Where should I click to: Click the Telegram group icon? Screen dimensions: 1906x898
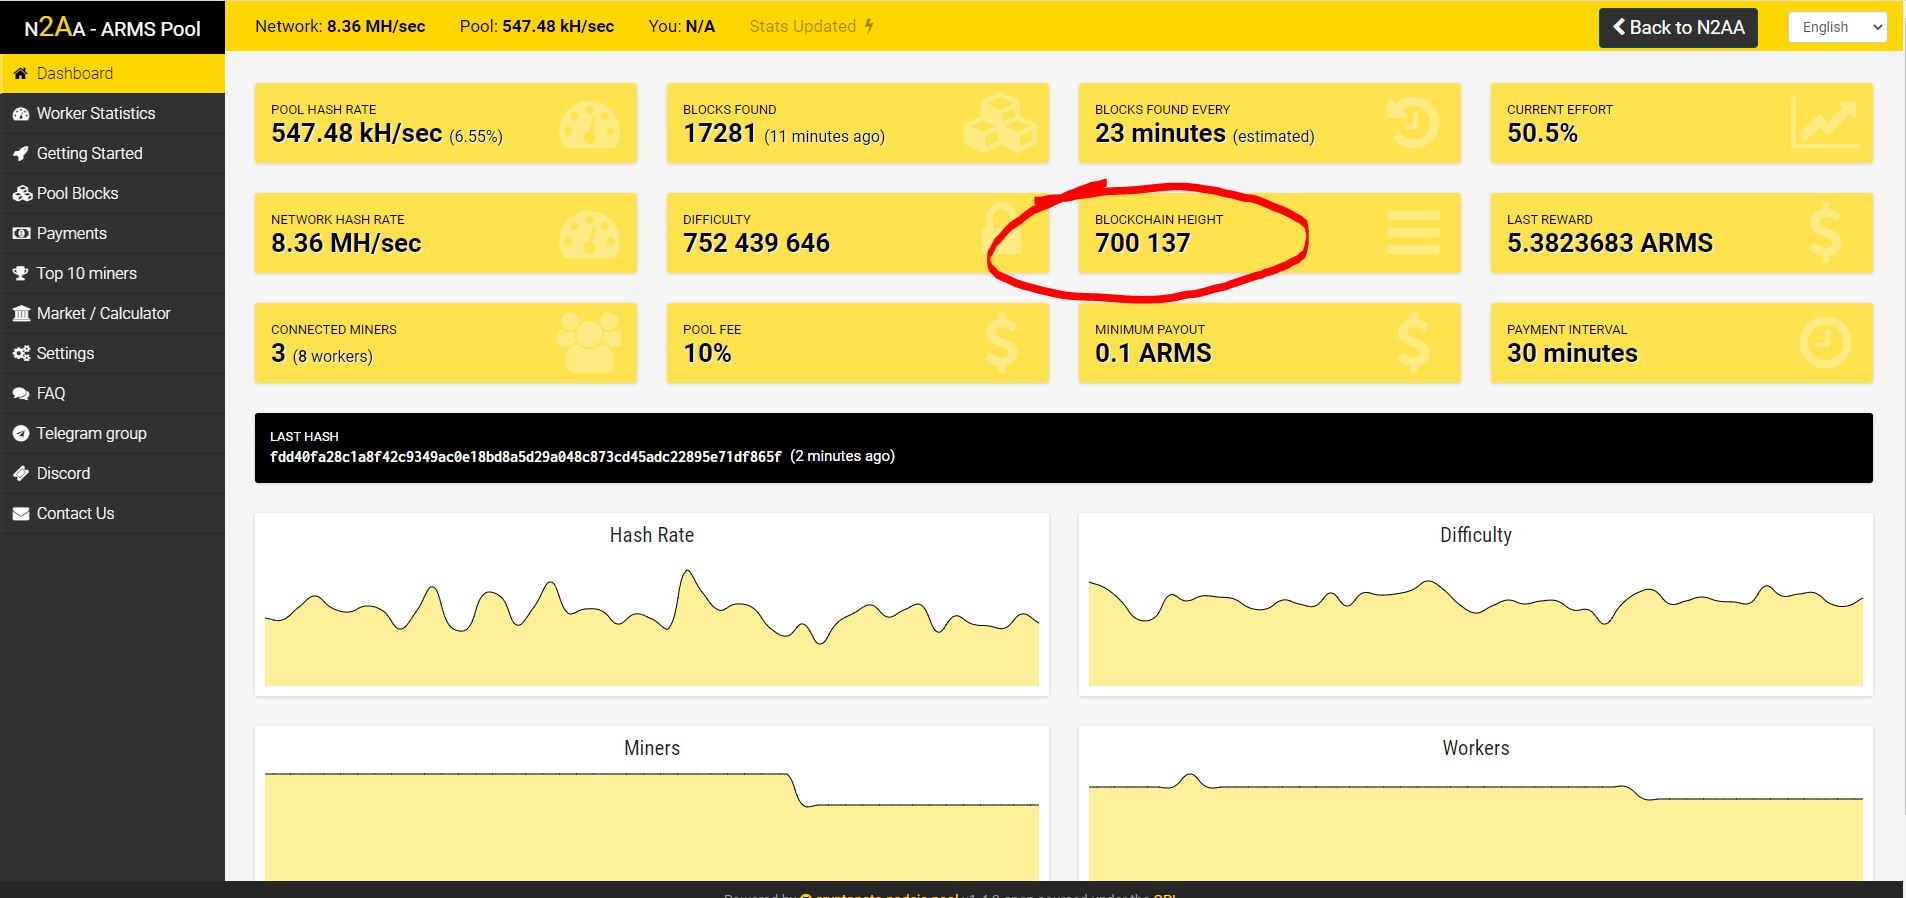(21, 434)
